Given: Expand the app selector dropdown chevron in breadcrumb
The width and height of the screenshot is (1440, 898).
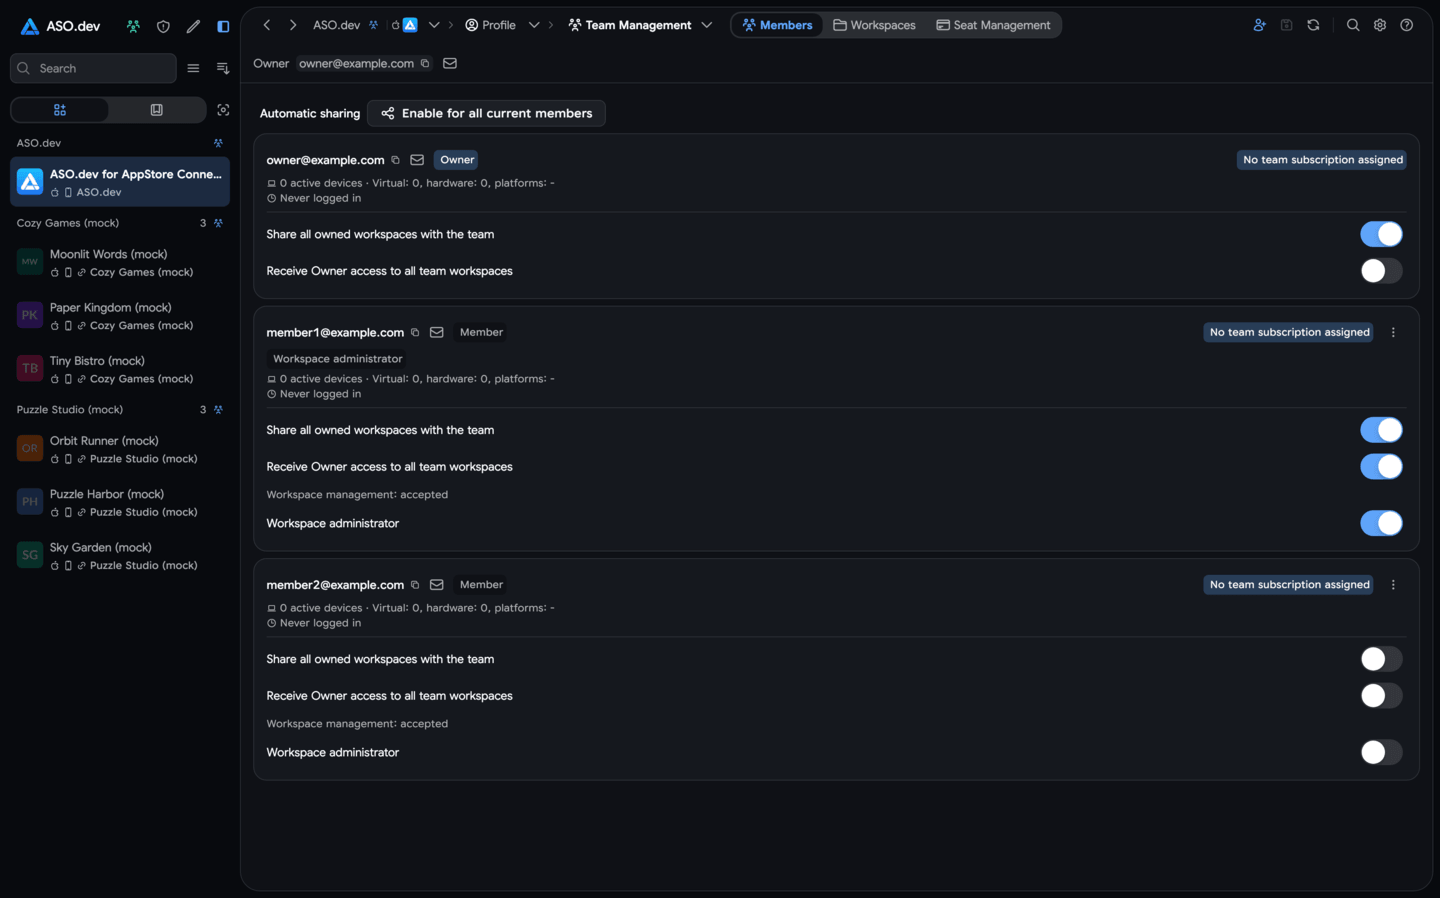Looking at the screenshot, I should pos(434,25).
